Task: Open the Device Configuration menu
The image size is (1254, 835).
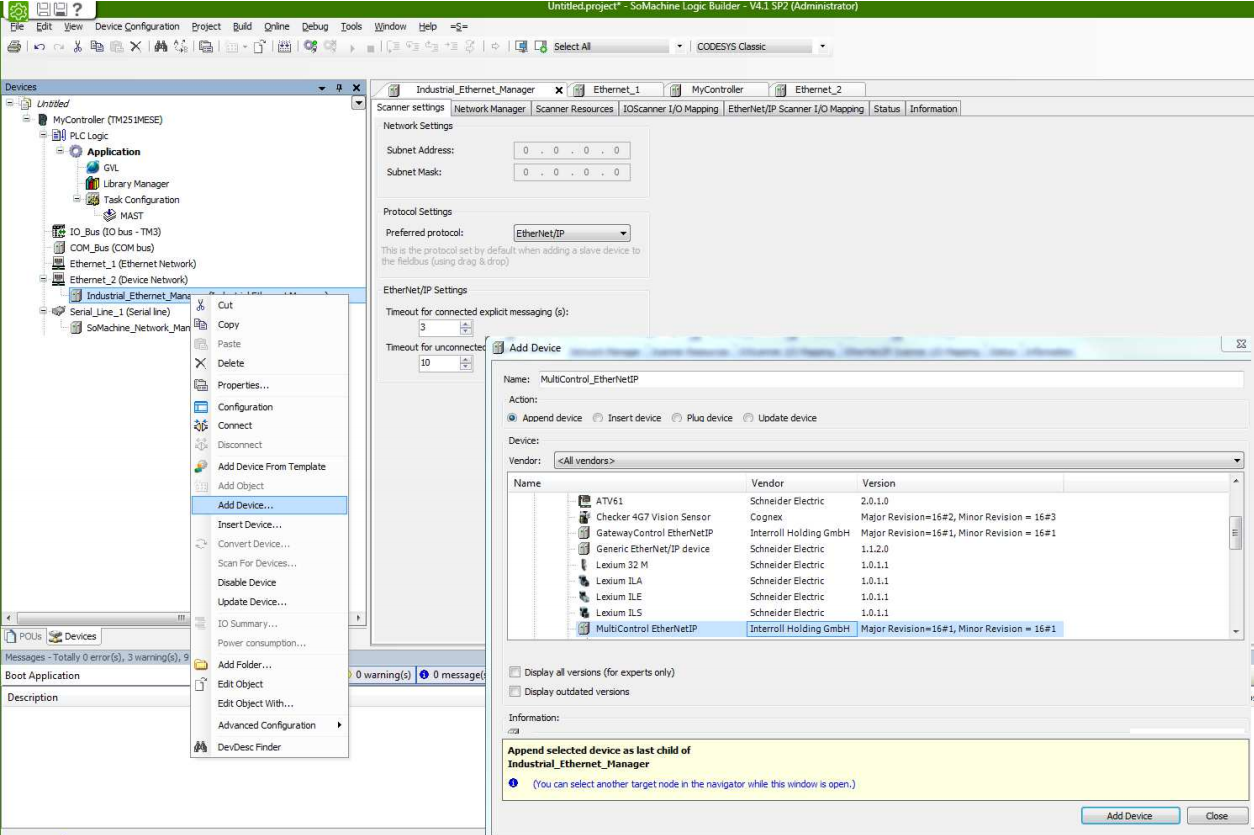Action: (138, 27)
